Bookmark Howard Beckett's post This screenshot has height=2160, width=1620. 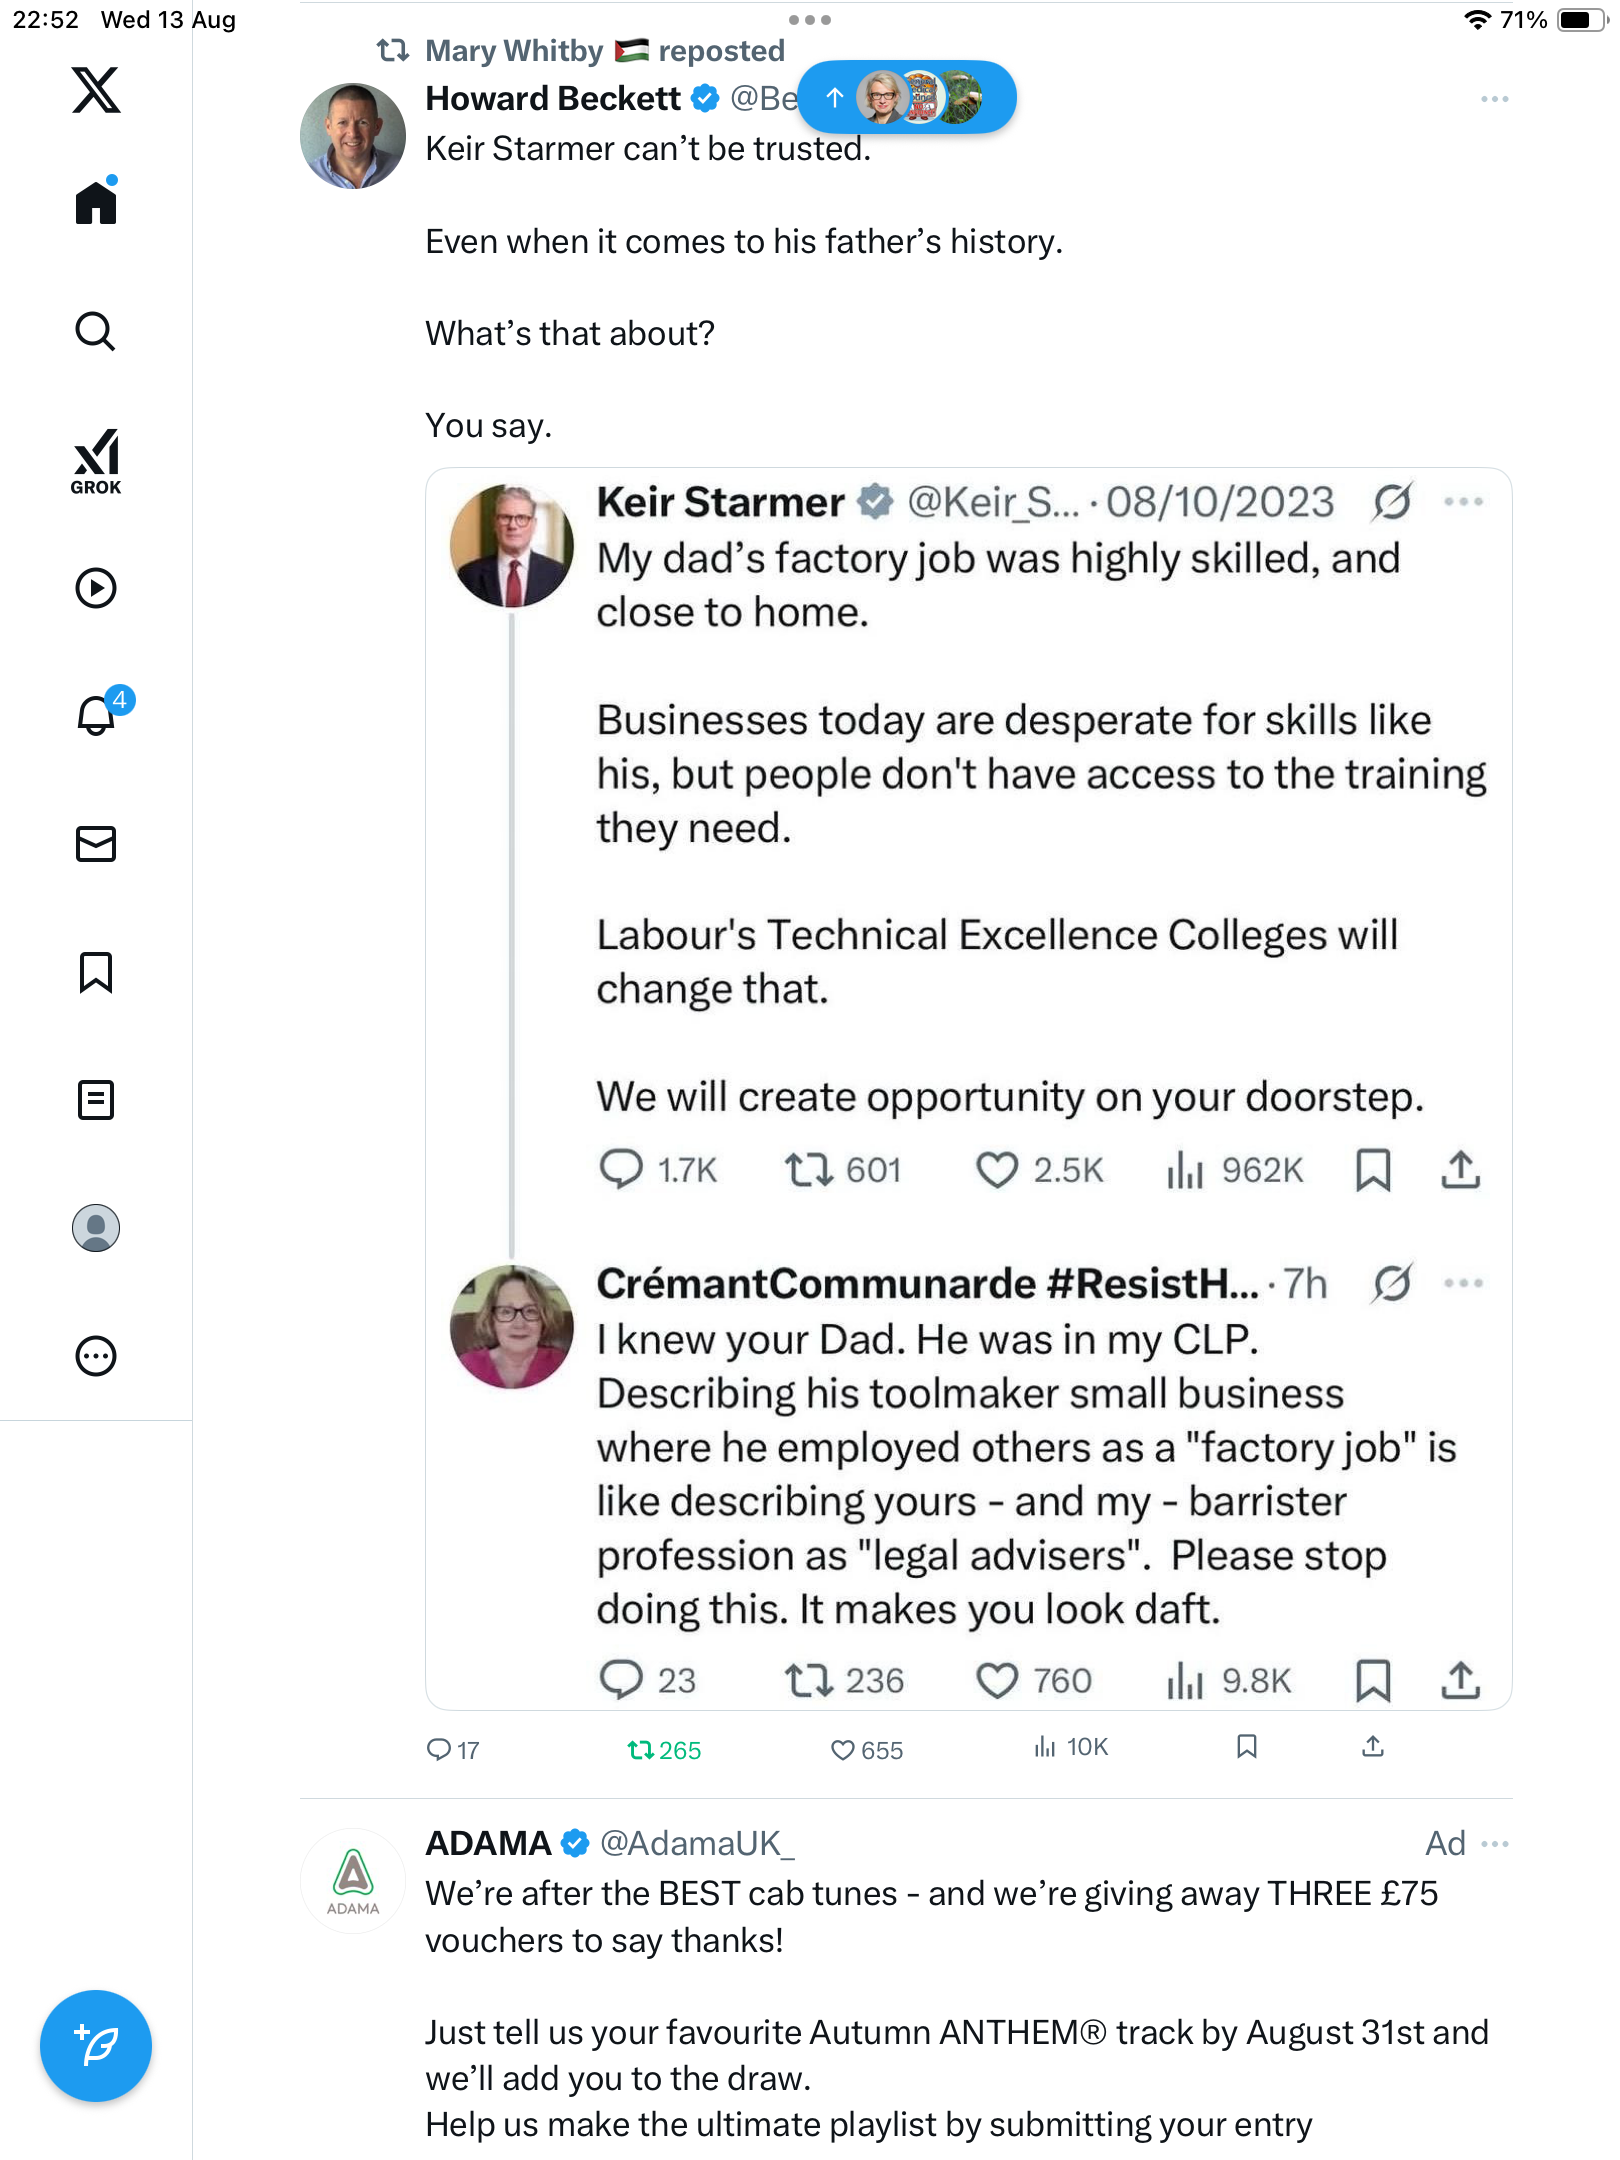(1246, 1747)
